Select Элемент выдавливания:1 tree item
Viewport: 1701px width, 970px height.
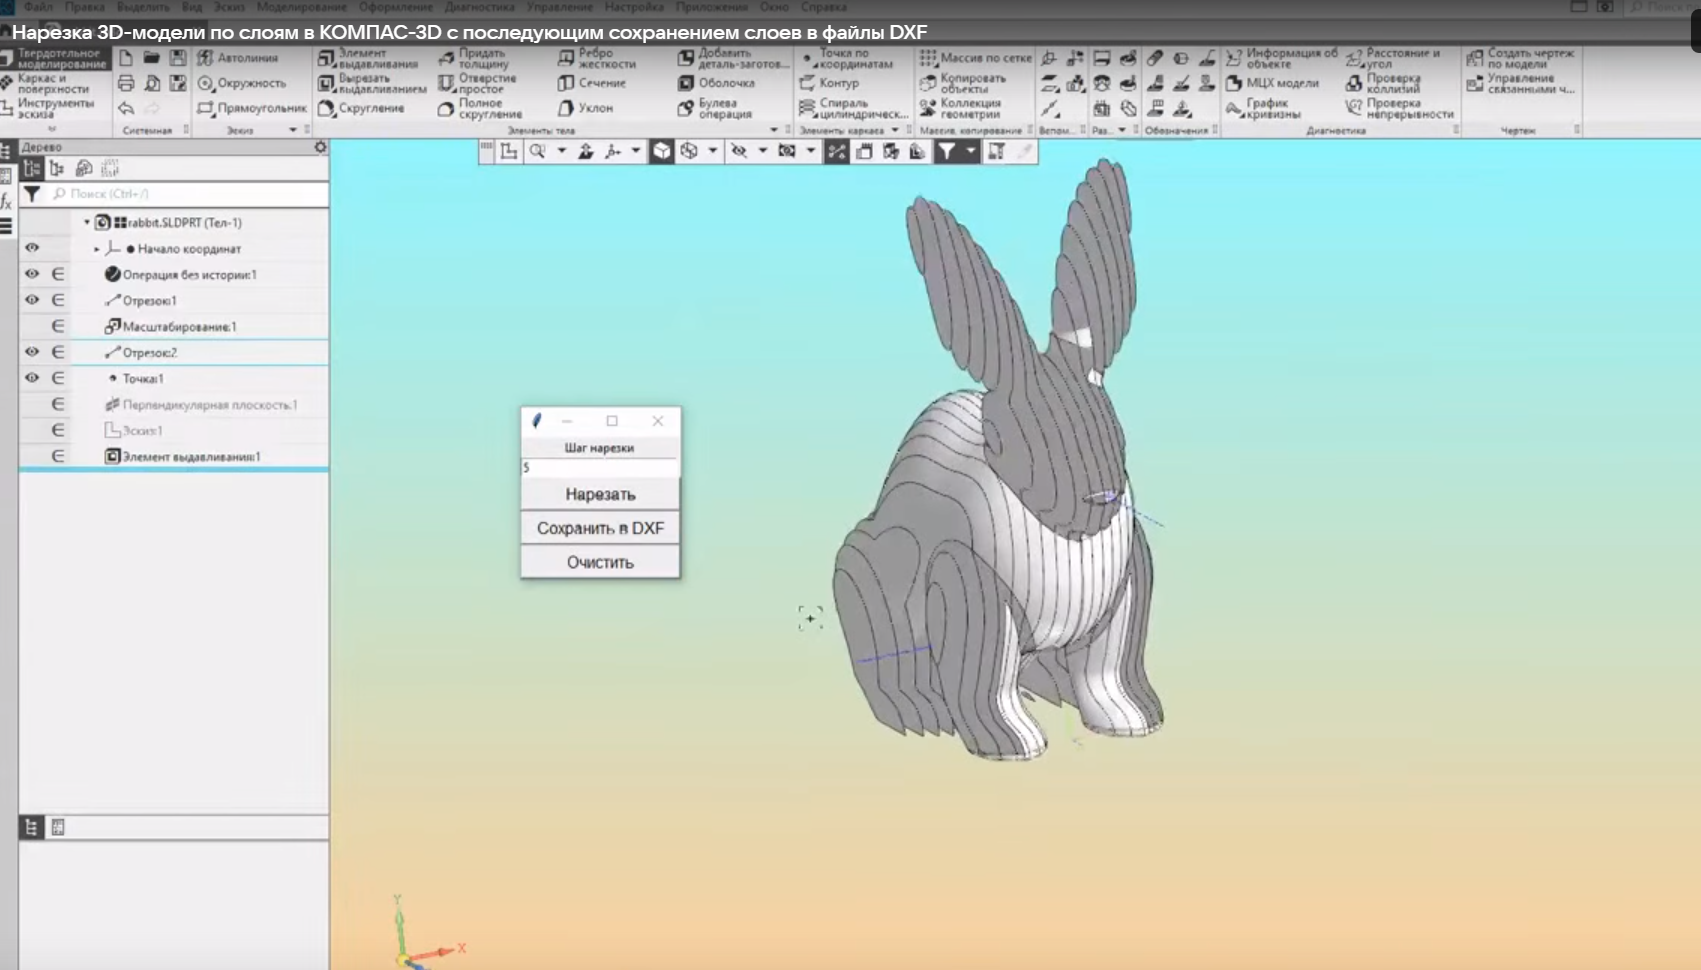pos(183,456)
